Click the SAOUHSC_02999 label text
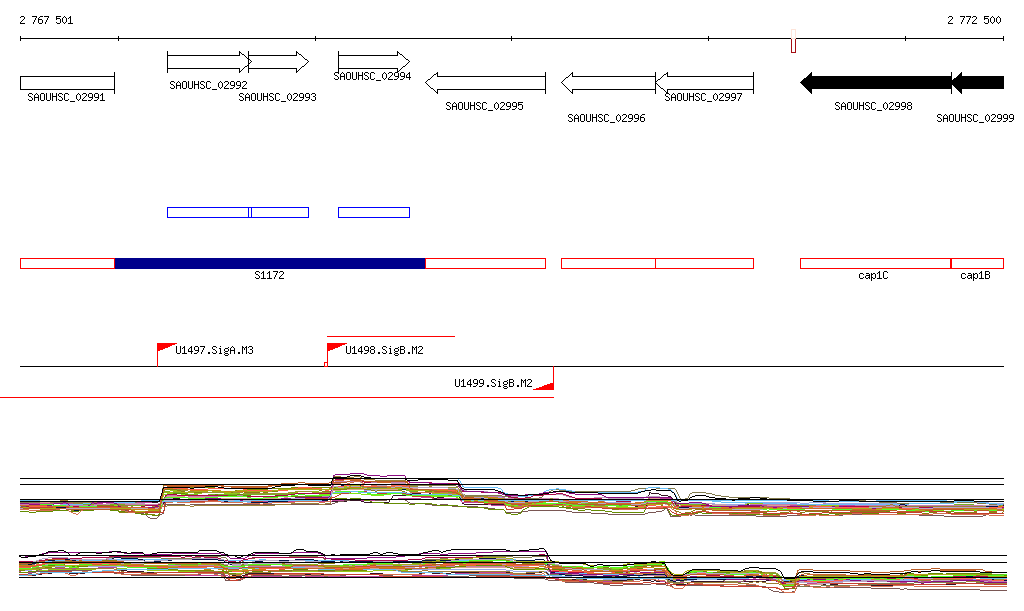Viewport: 1024px width, 611px height. click(x=975, y=118)
